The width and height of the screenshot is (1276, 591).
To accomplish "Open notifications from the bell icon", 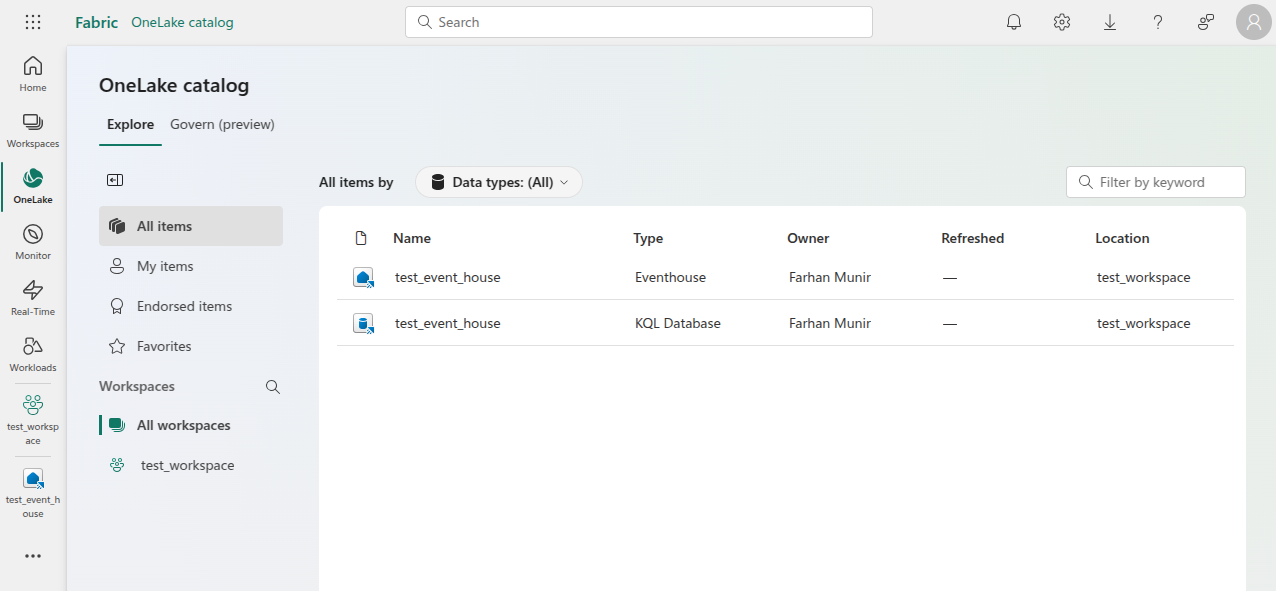I will point(1013,21).
